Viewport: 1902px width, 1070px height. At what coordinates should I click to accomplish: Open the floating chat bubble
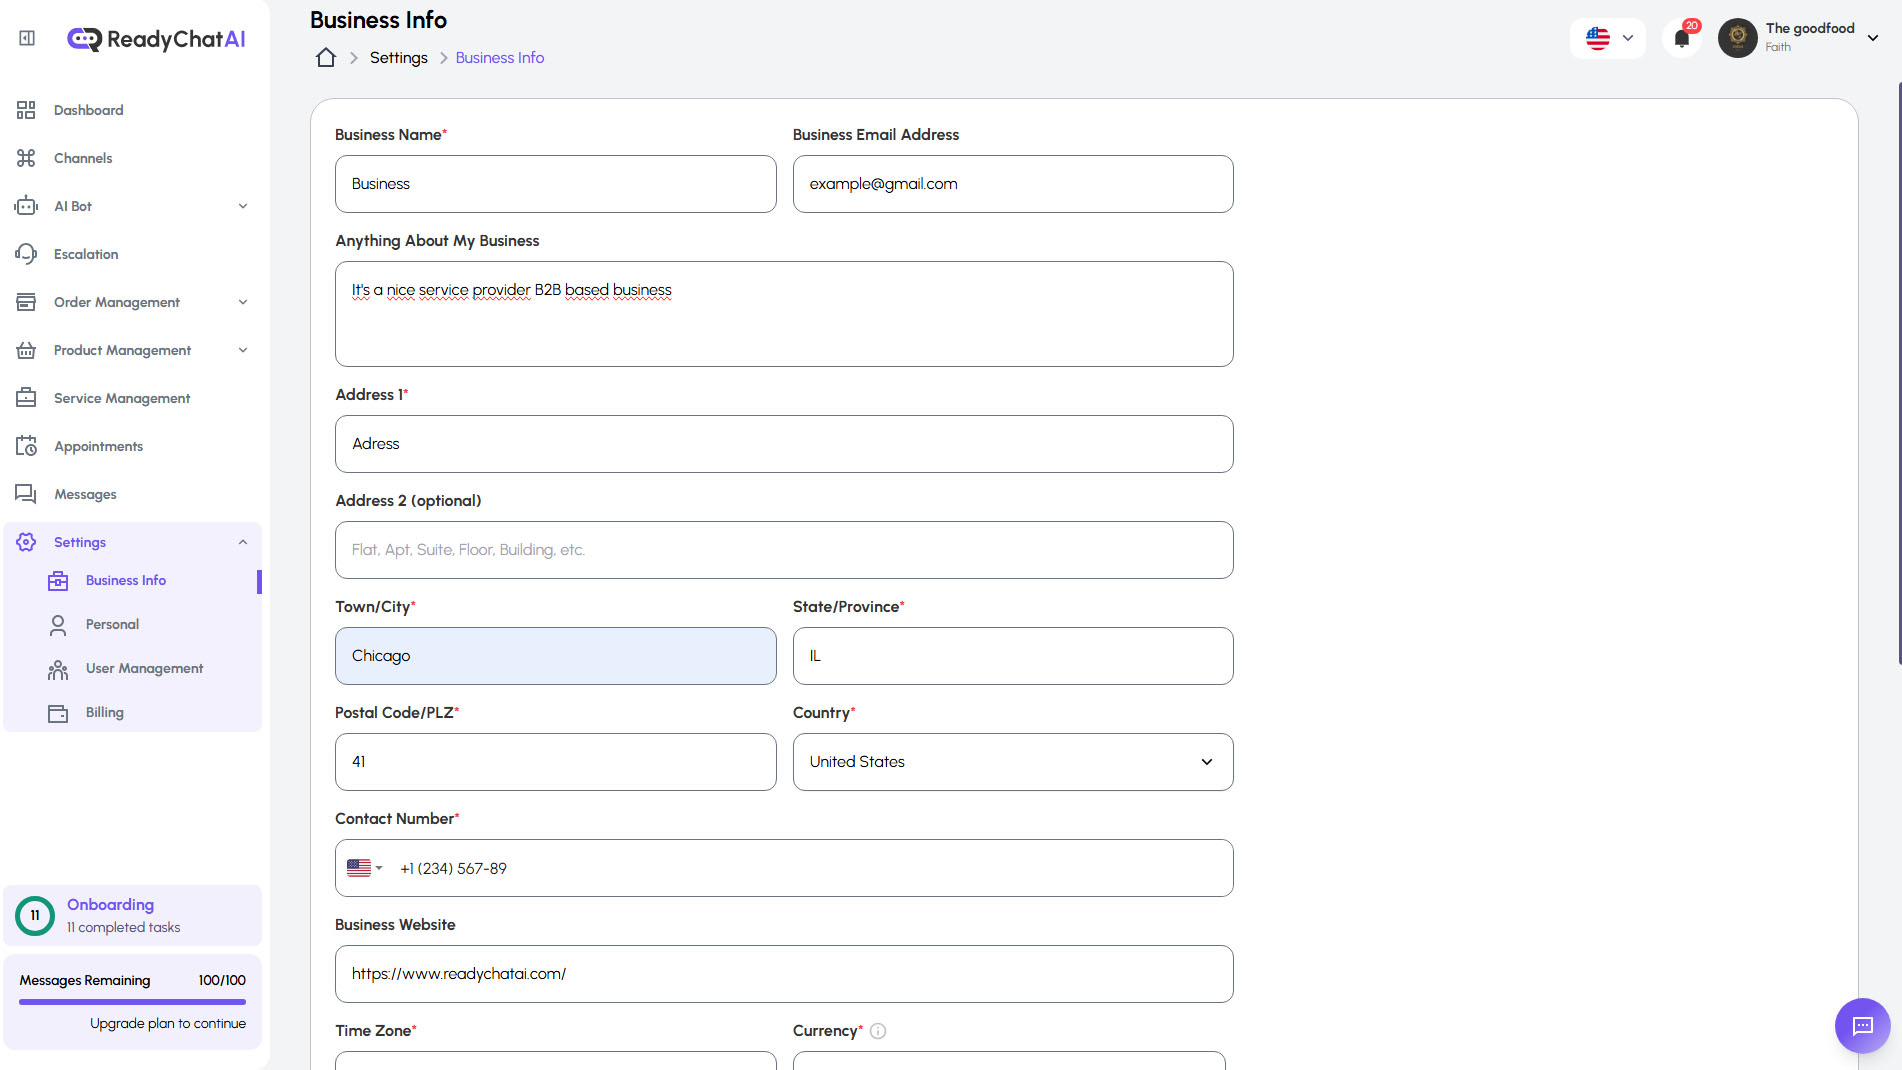point(1862,1026)
